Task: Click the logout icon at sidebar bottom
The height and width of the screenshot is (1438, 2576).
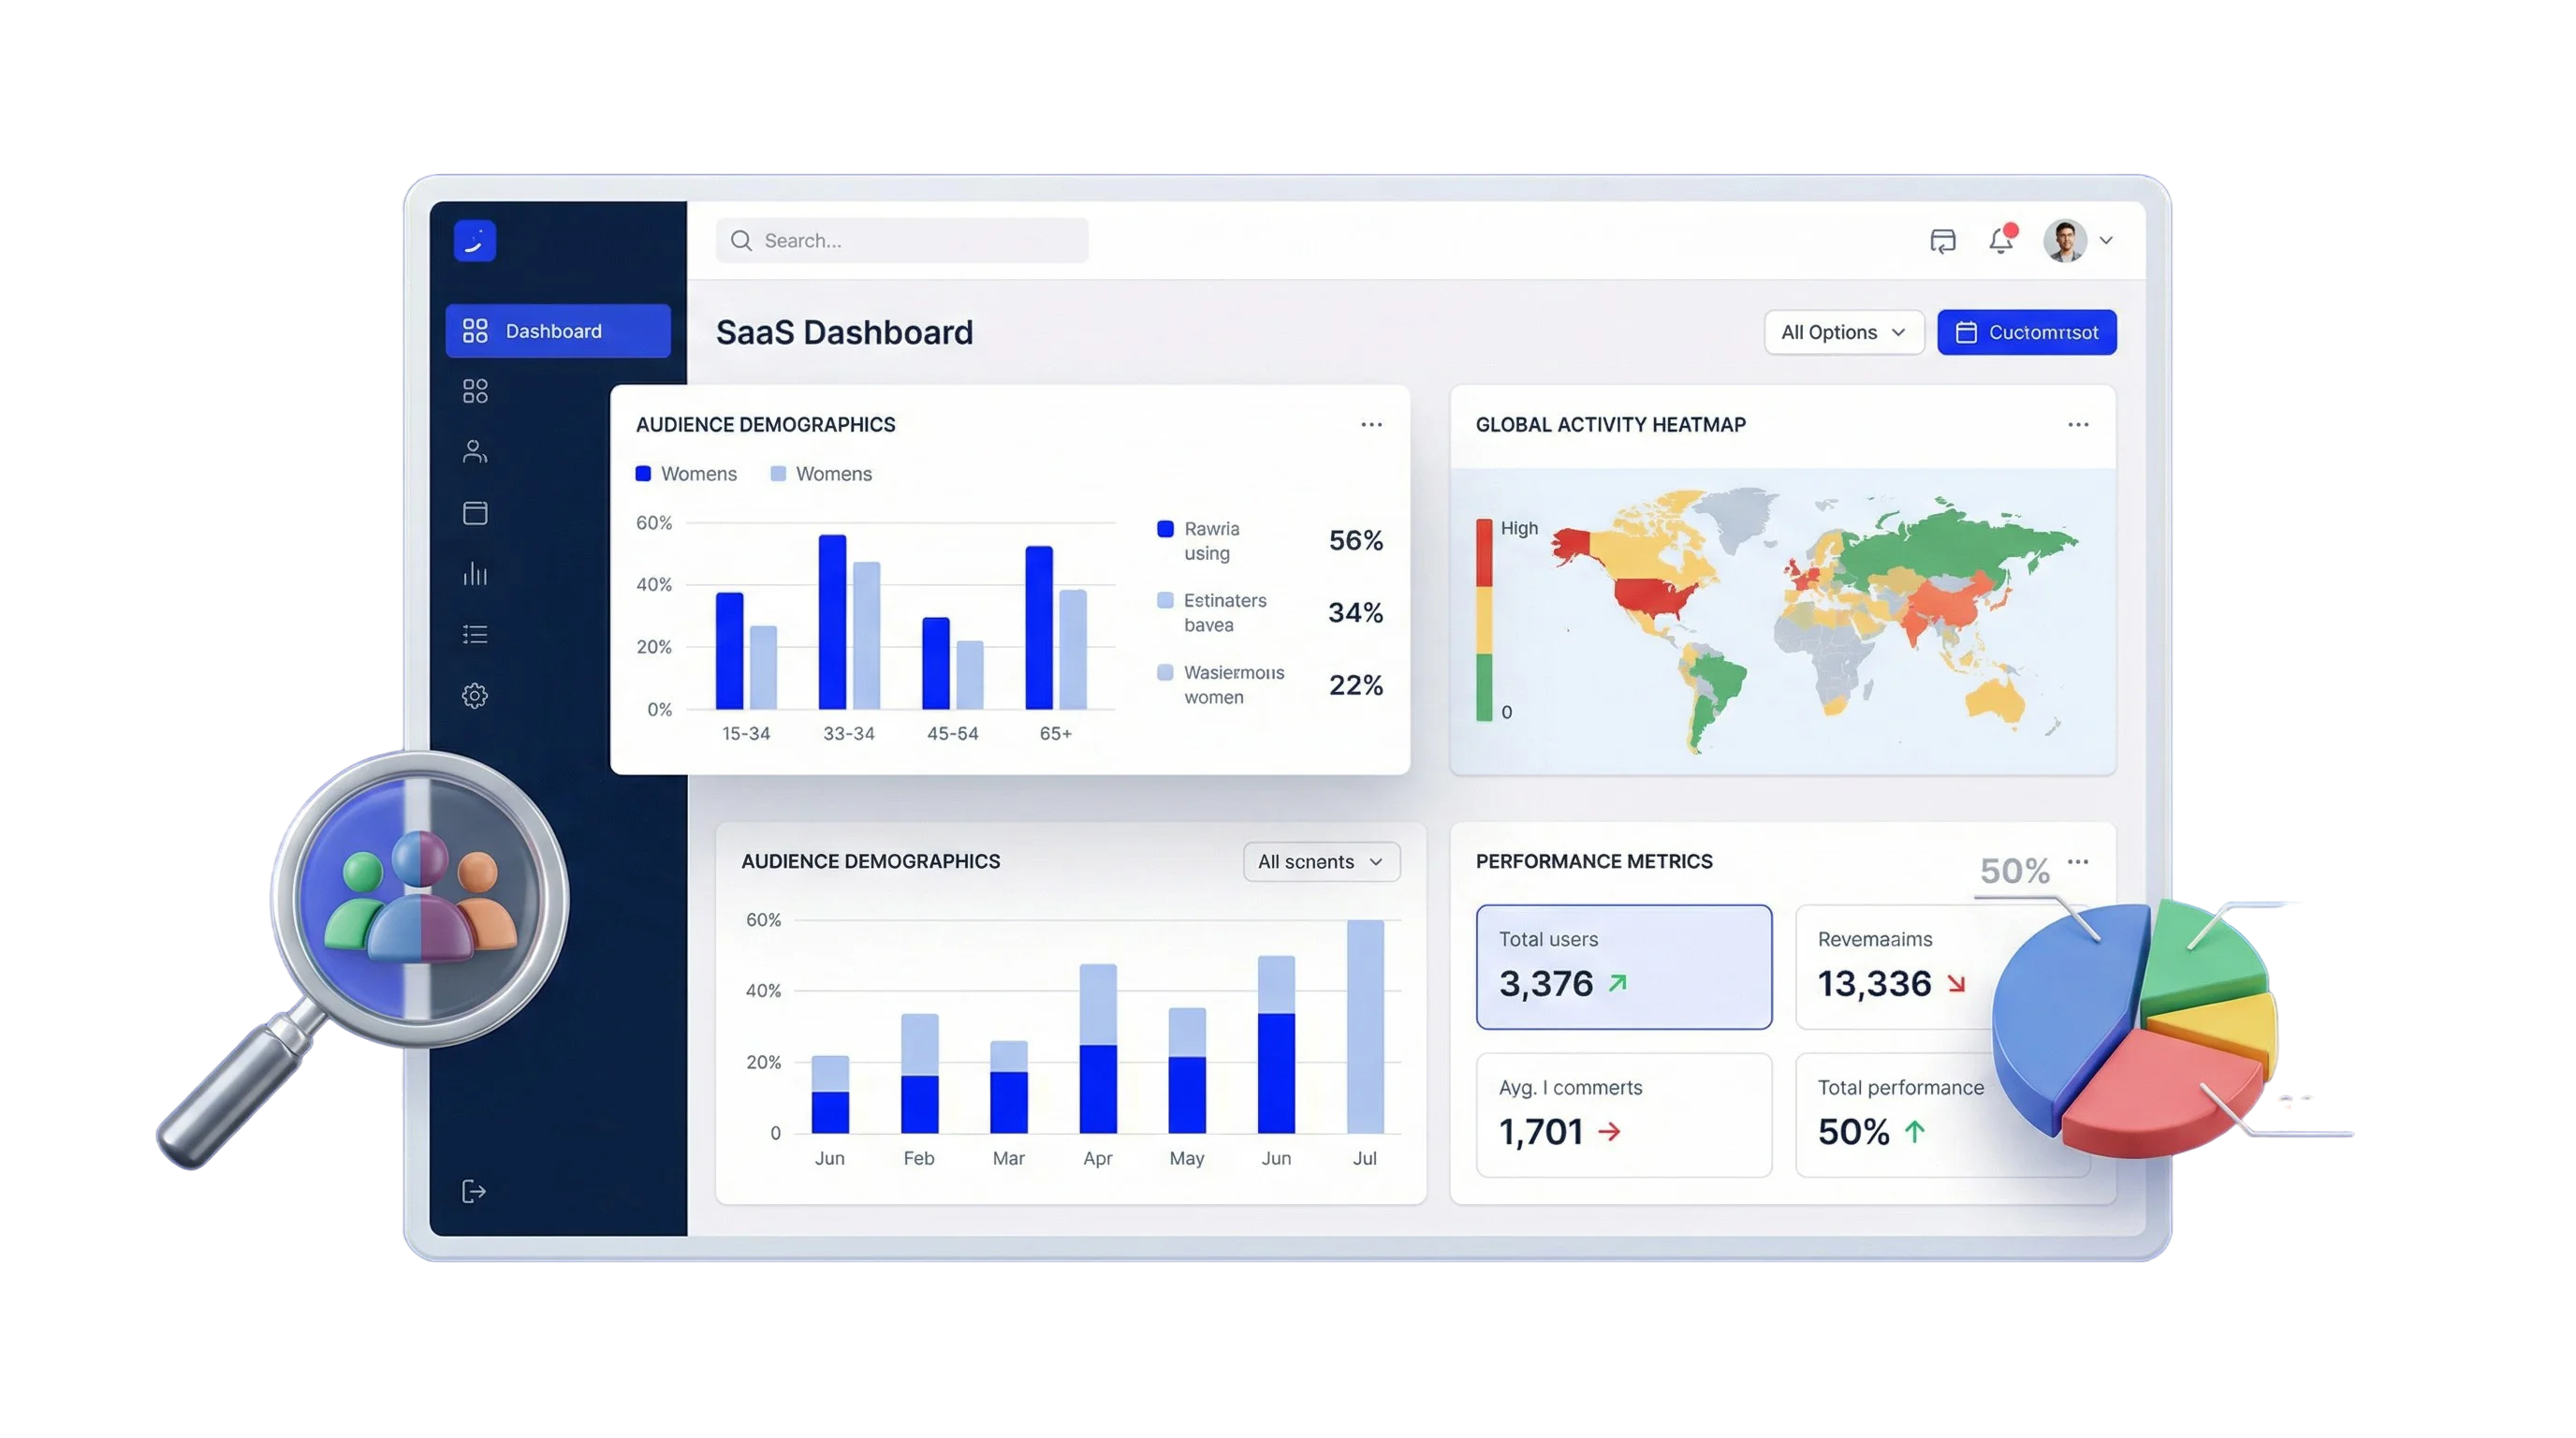Action: coord(474,1191)
